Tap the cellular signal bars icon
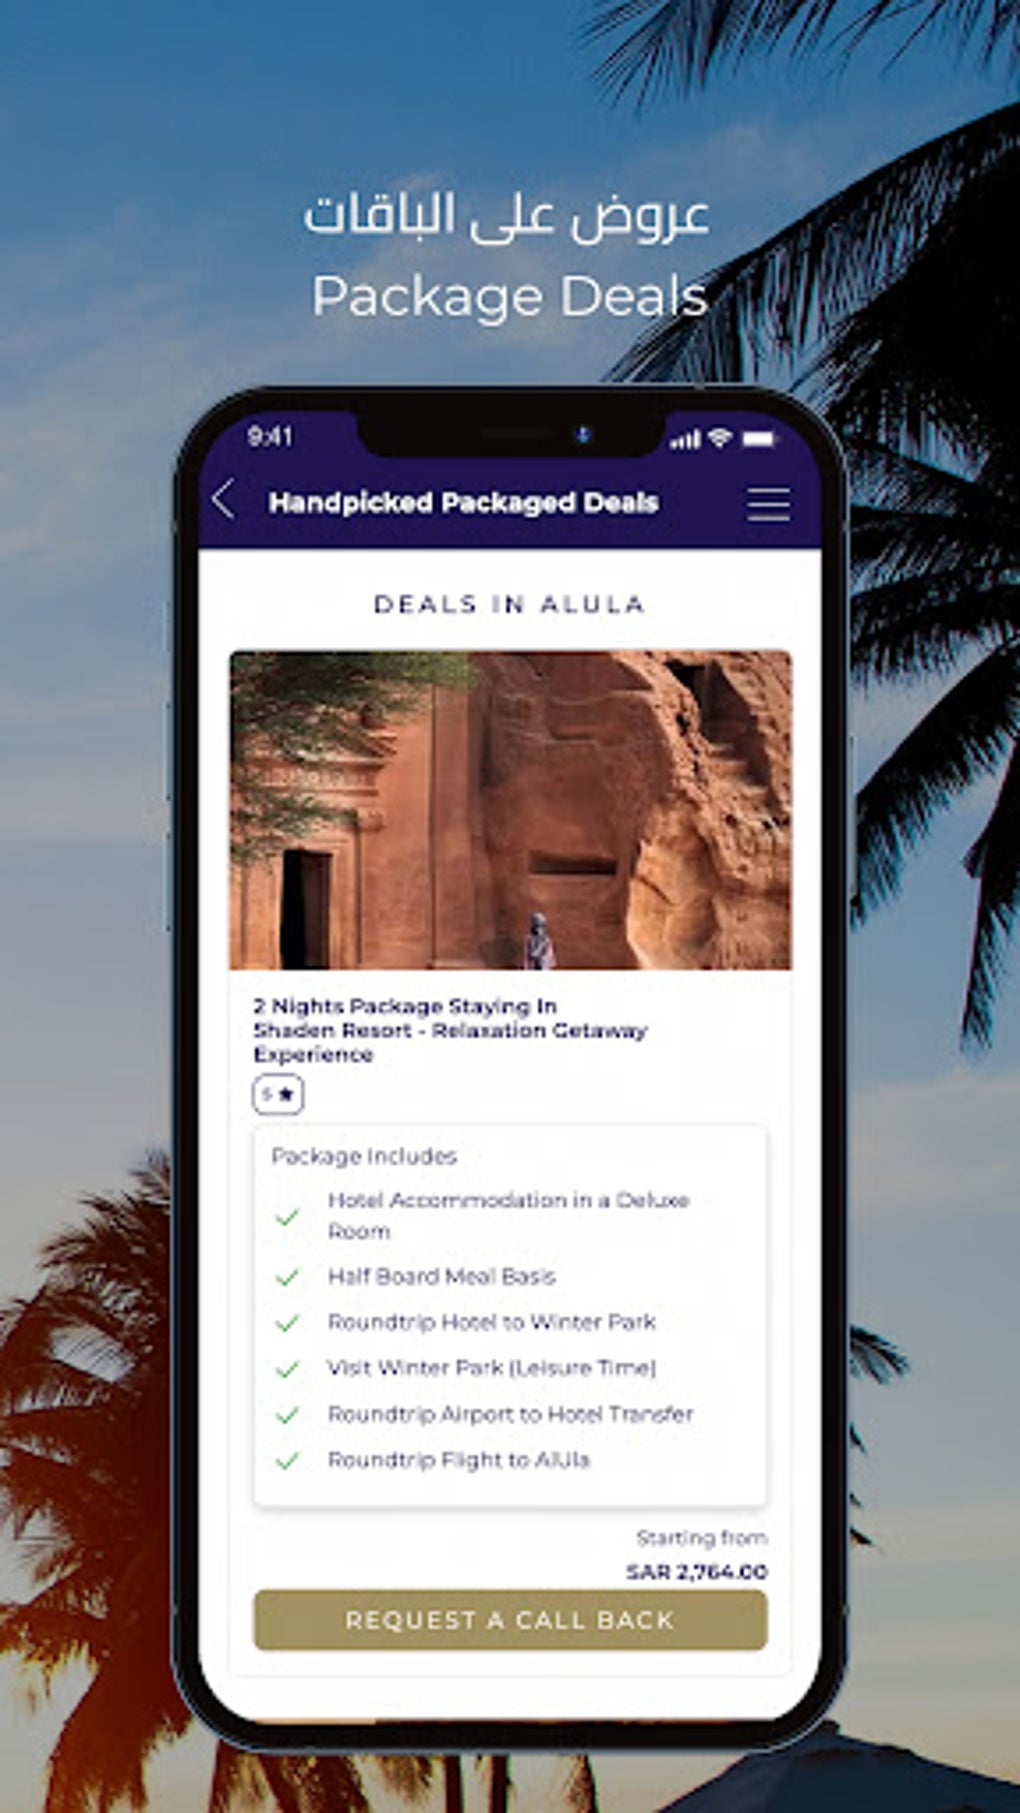 tap(685, 439)
